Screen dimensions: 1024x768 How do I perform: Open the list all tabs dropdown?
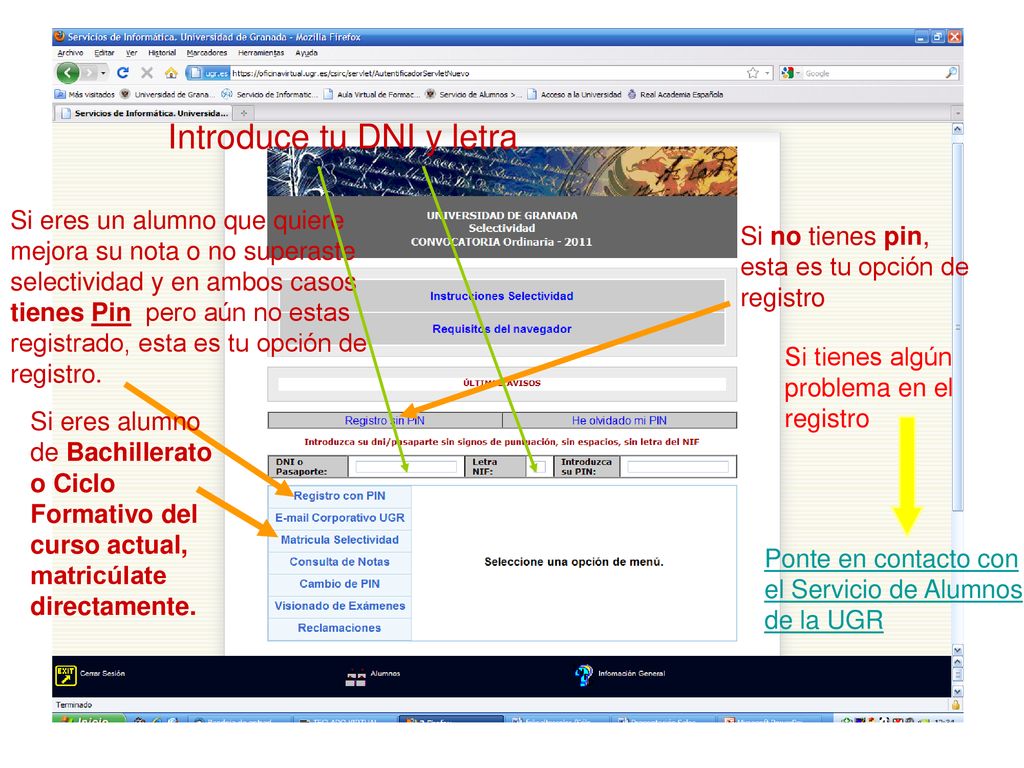[x=957, y=113]
